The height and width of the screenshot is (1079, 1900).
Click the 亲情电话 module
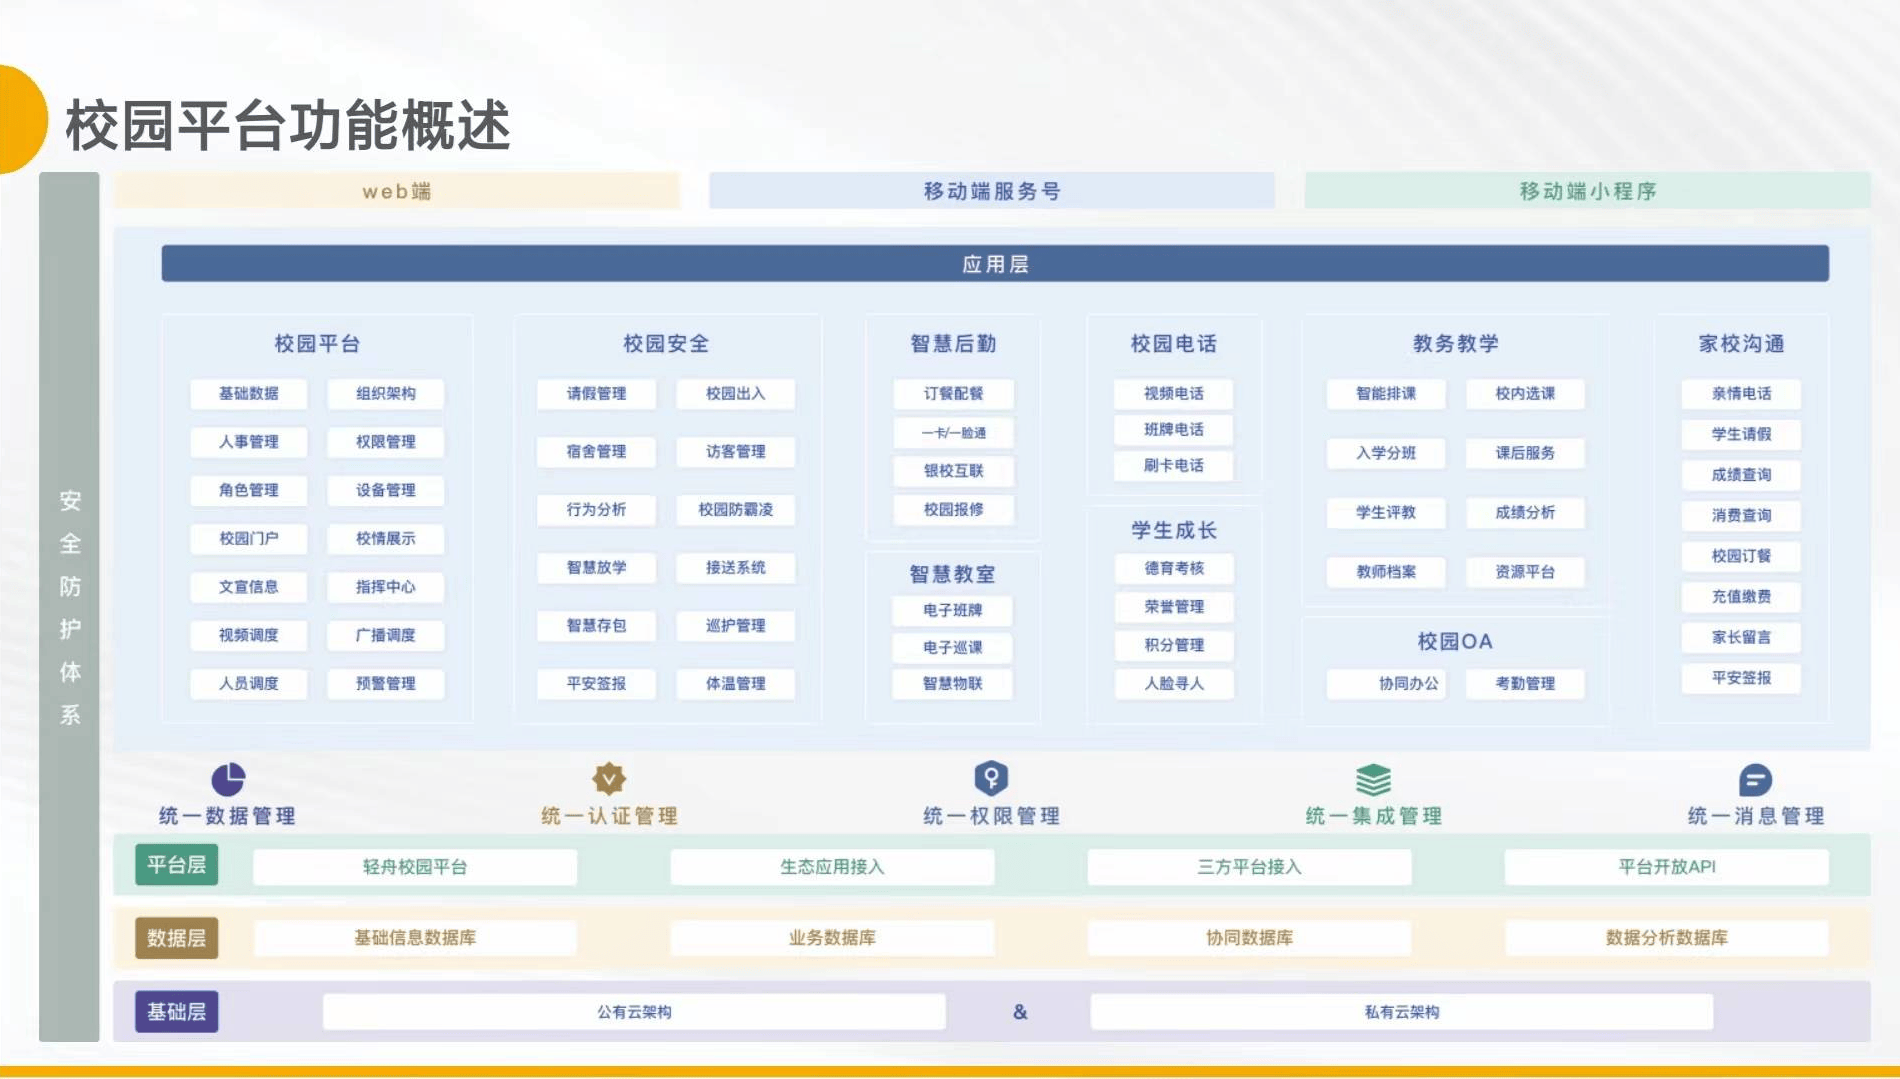pyautogui.click(x=1741, y=394)
